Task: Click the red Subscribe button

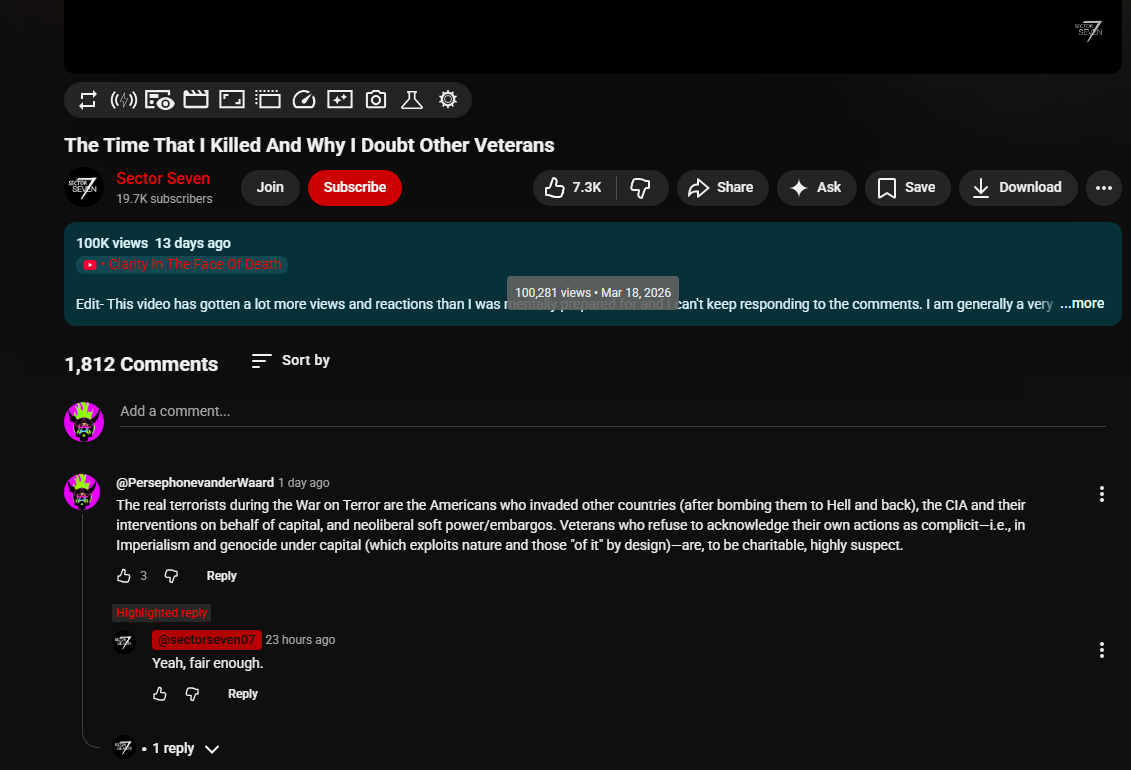Action: click(354, 187)
